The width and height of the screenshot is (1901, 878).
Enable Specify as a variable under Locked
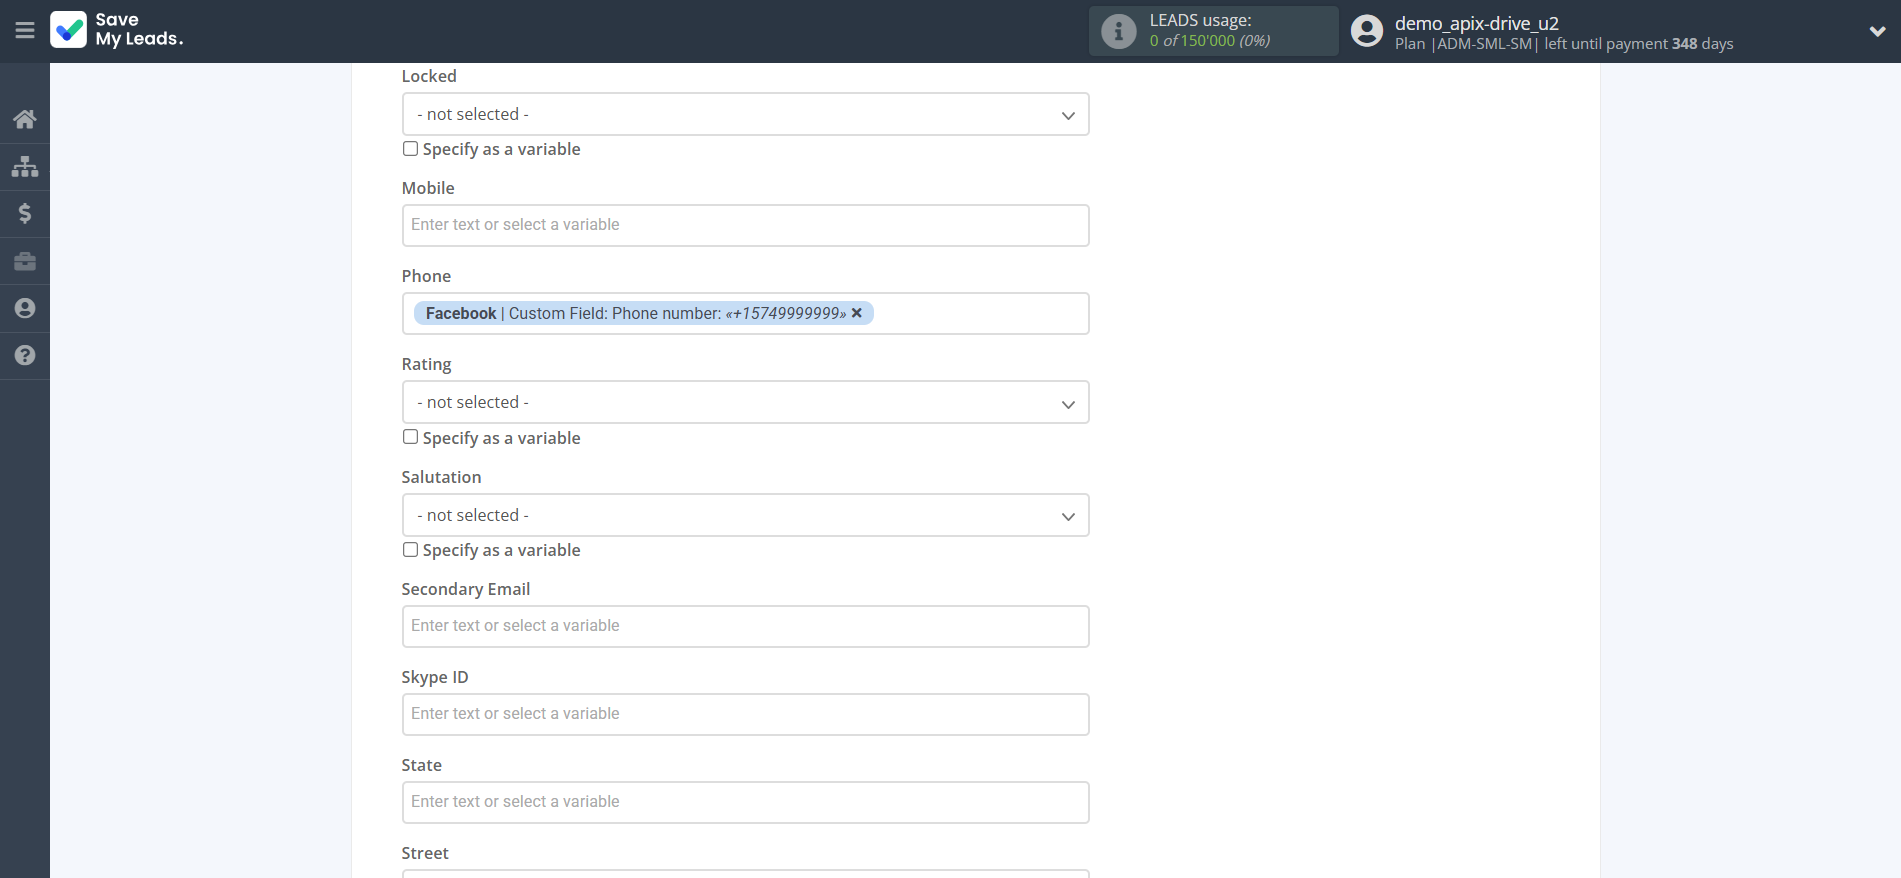pyautogui.click(x=410, y=149)
